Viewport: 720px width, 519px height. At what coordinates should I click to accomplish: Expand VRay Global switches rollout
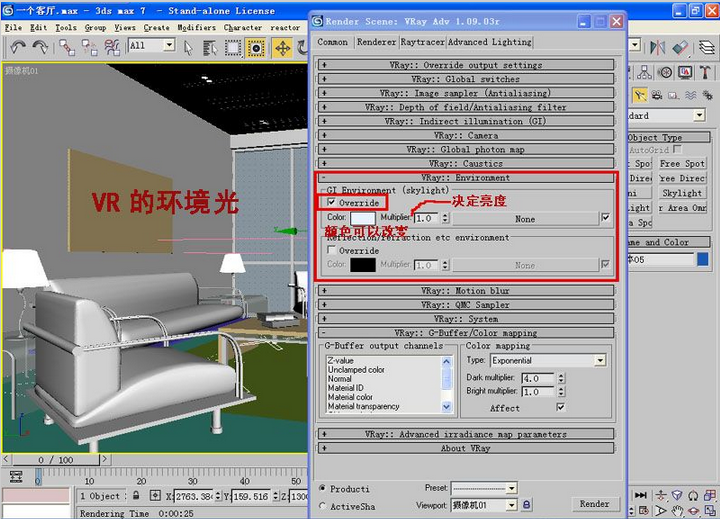click(x=465, y=79)
